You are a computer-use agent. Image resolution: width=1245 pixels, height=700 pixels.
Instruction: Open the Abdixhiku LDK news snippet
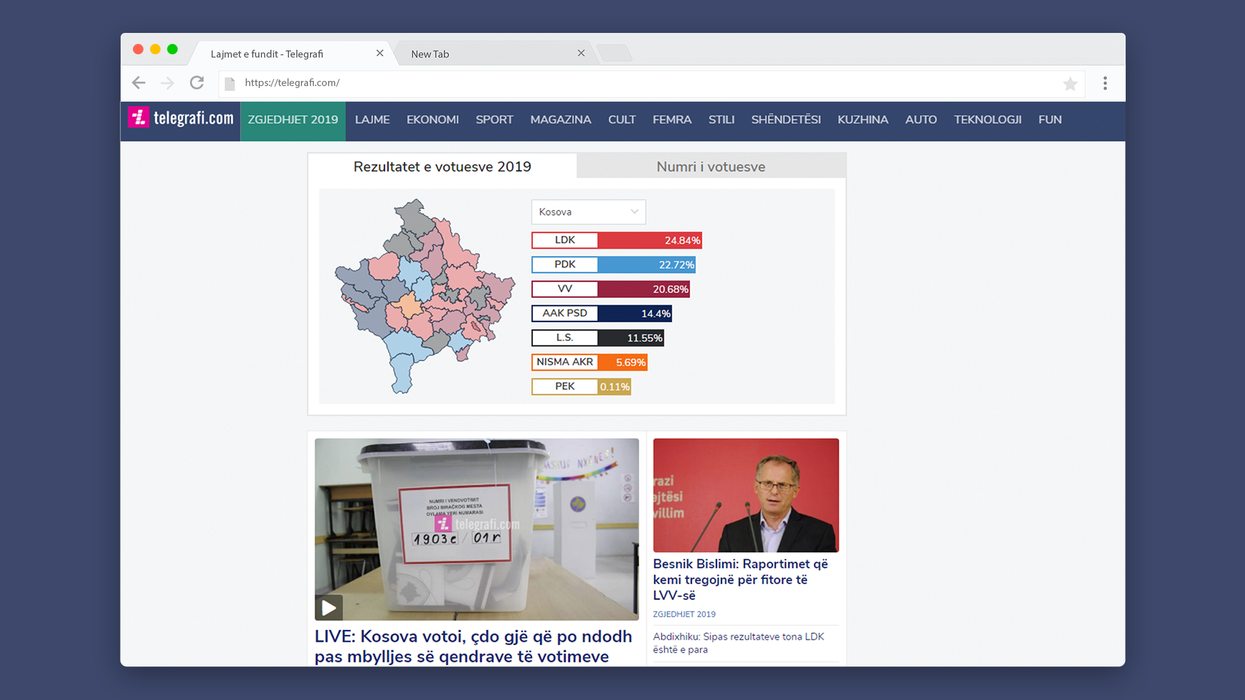(738, 642)
